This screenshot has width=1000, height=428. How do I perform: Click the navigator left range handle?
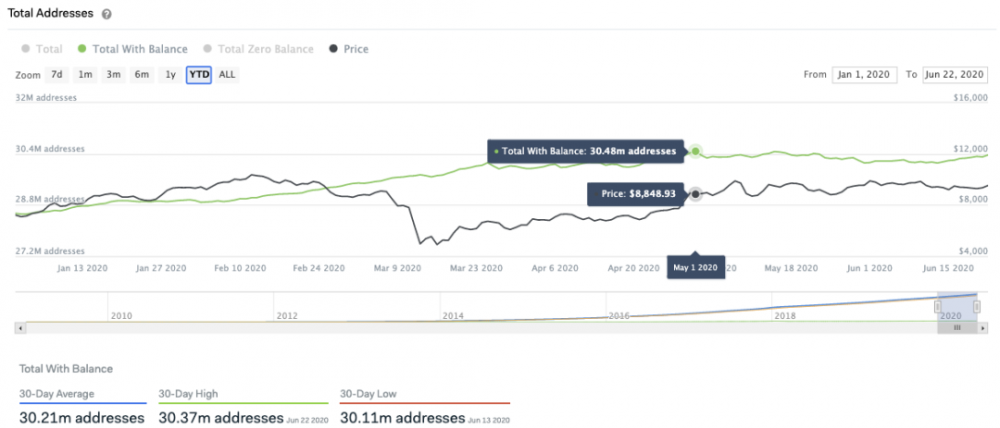coord(938,306)
